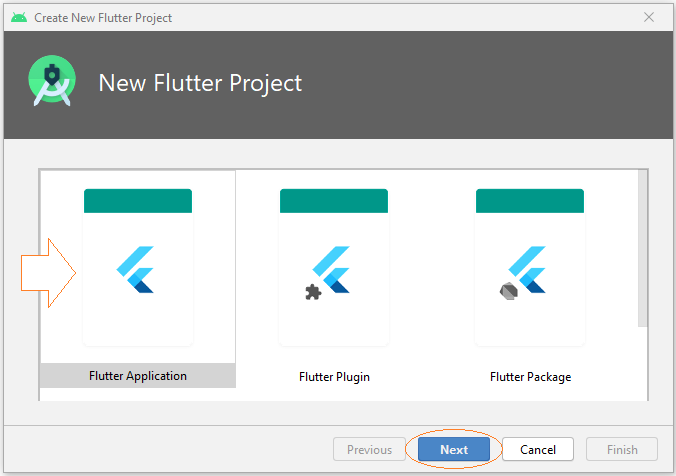The width and height of the screenshot is (676, 476).
Task: Click the Flutter Application label
Action: point(138,376)
